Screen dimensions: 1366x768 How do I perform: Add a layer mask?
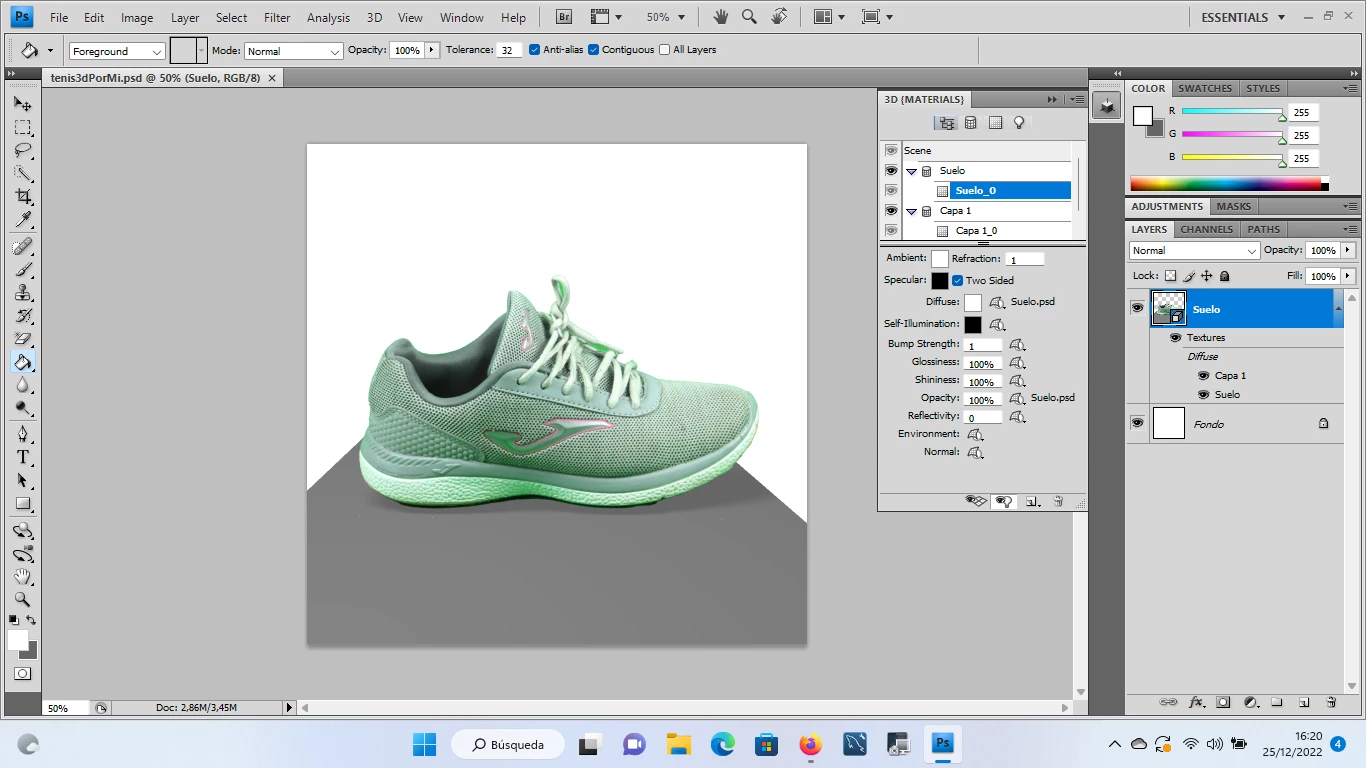1222,703
